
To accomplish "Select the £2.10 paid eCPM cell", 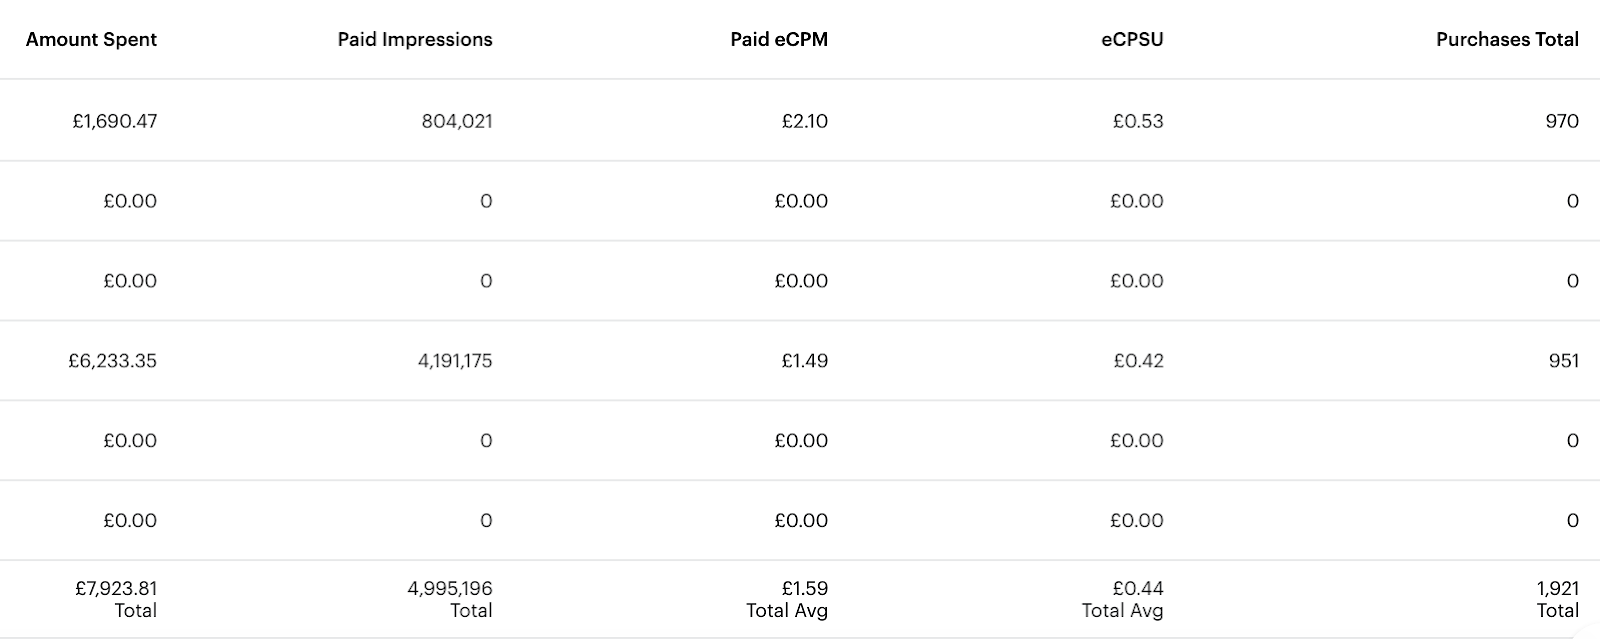I will click(x=804, y=121).
